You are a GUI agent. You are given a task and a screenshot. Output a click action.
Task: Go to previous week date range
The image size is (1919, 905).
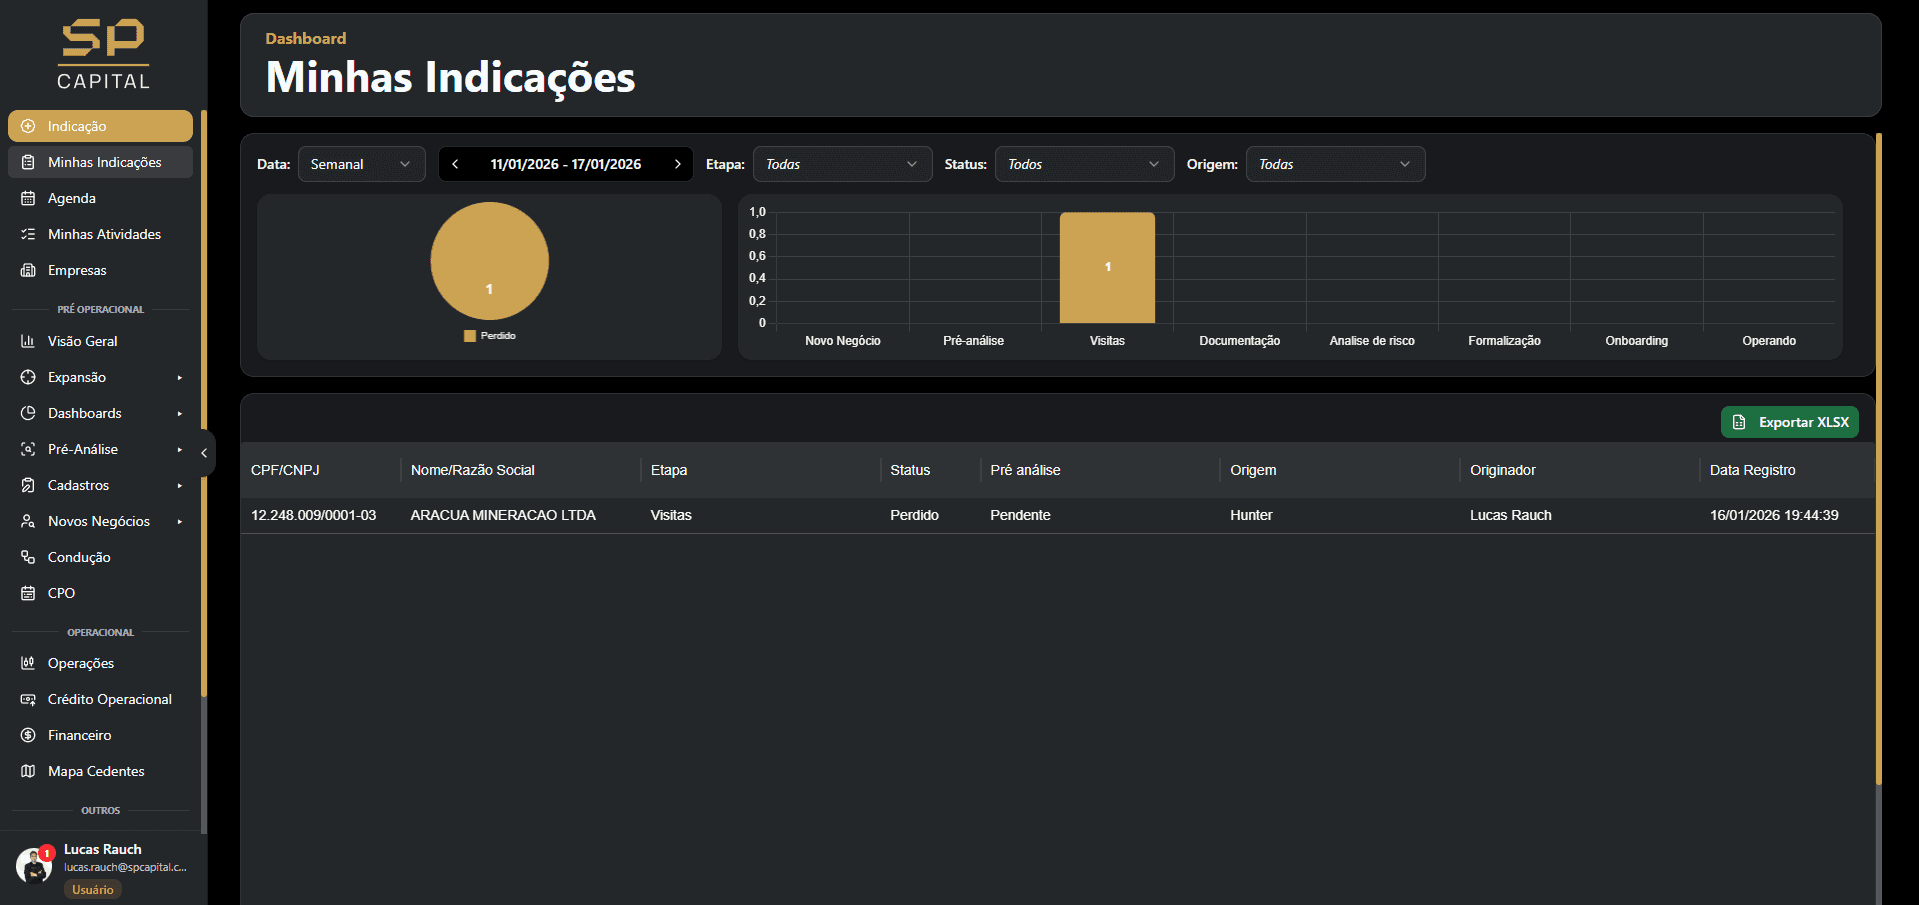(x=455, y=164)
